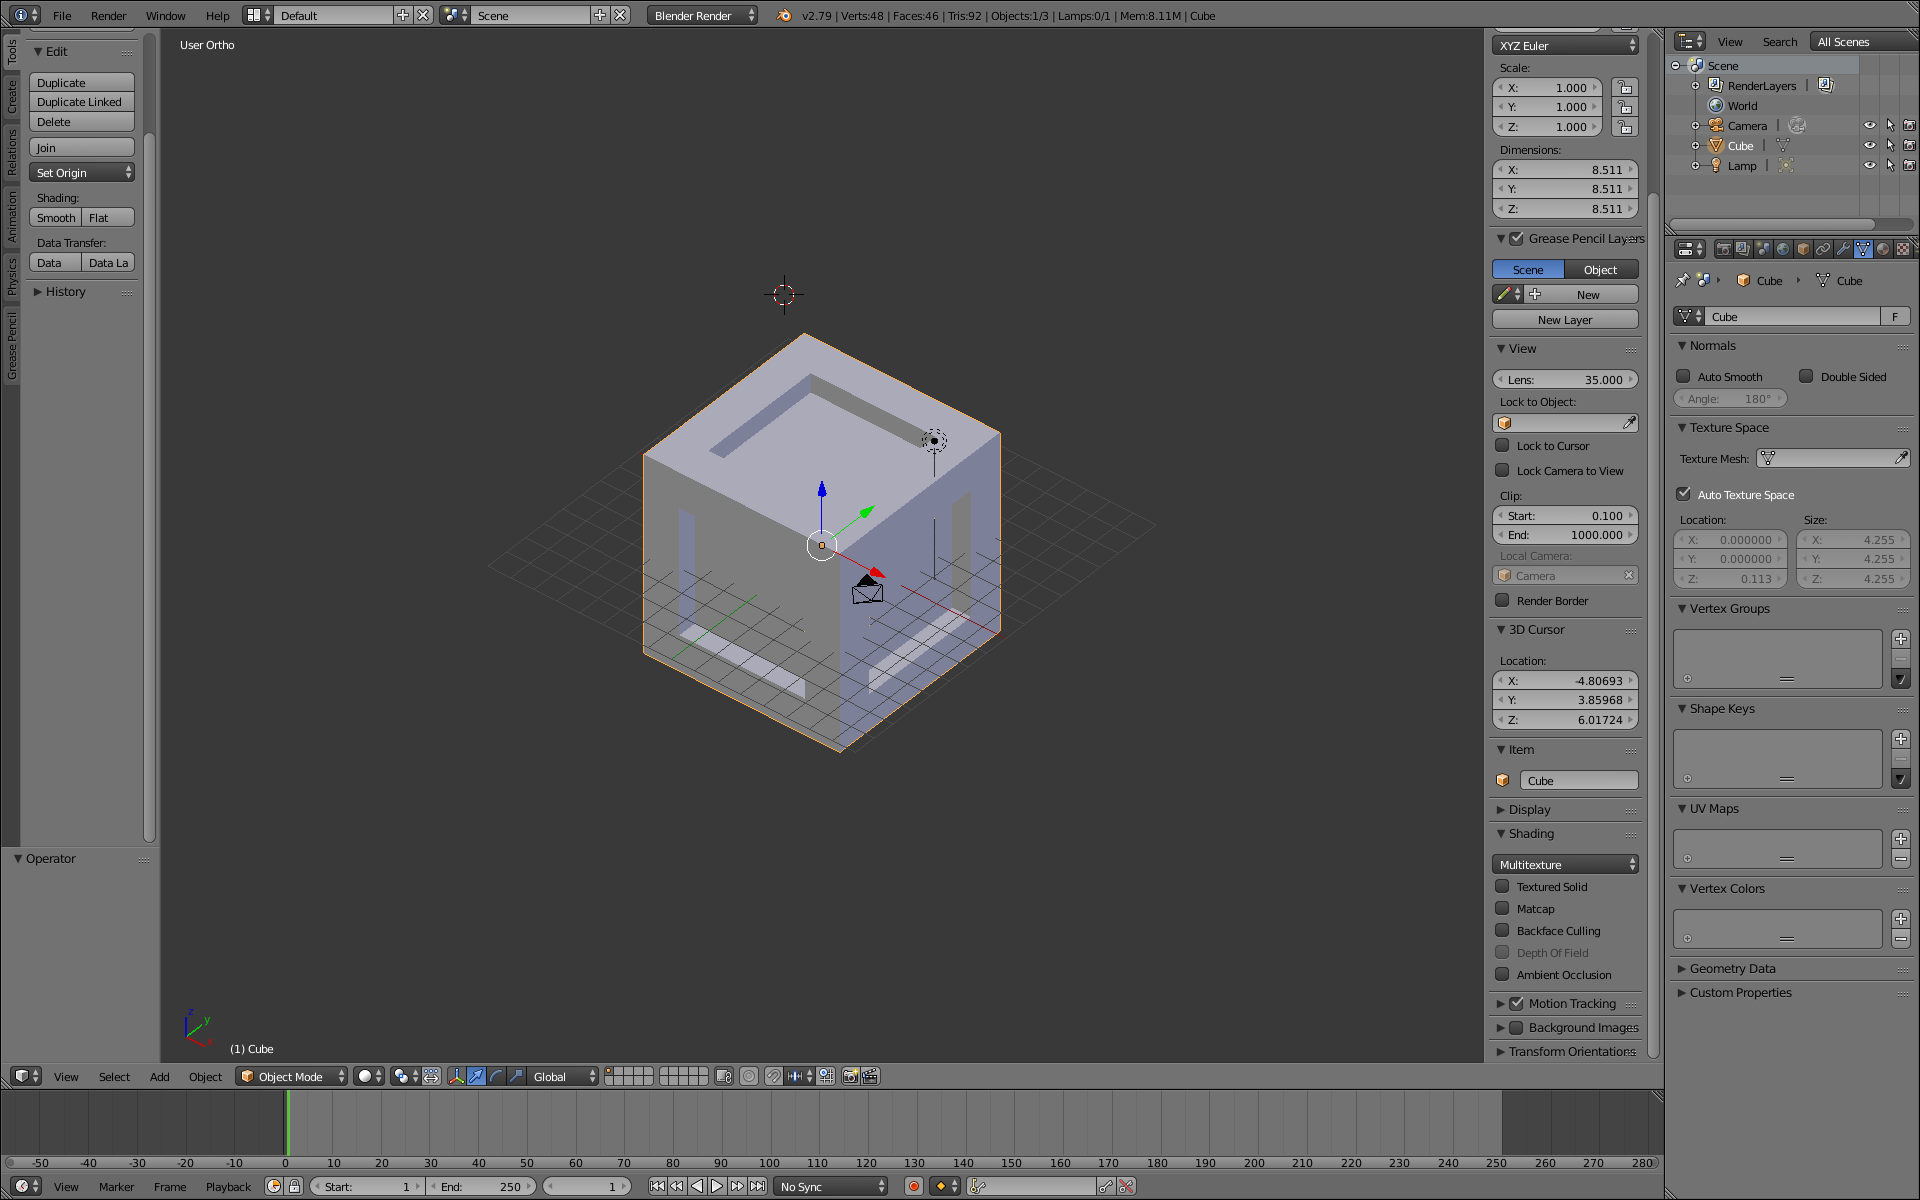Open the Blender Render engine dropdown

pos(702,15)
